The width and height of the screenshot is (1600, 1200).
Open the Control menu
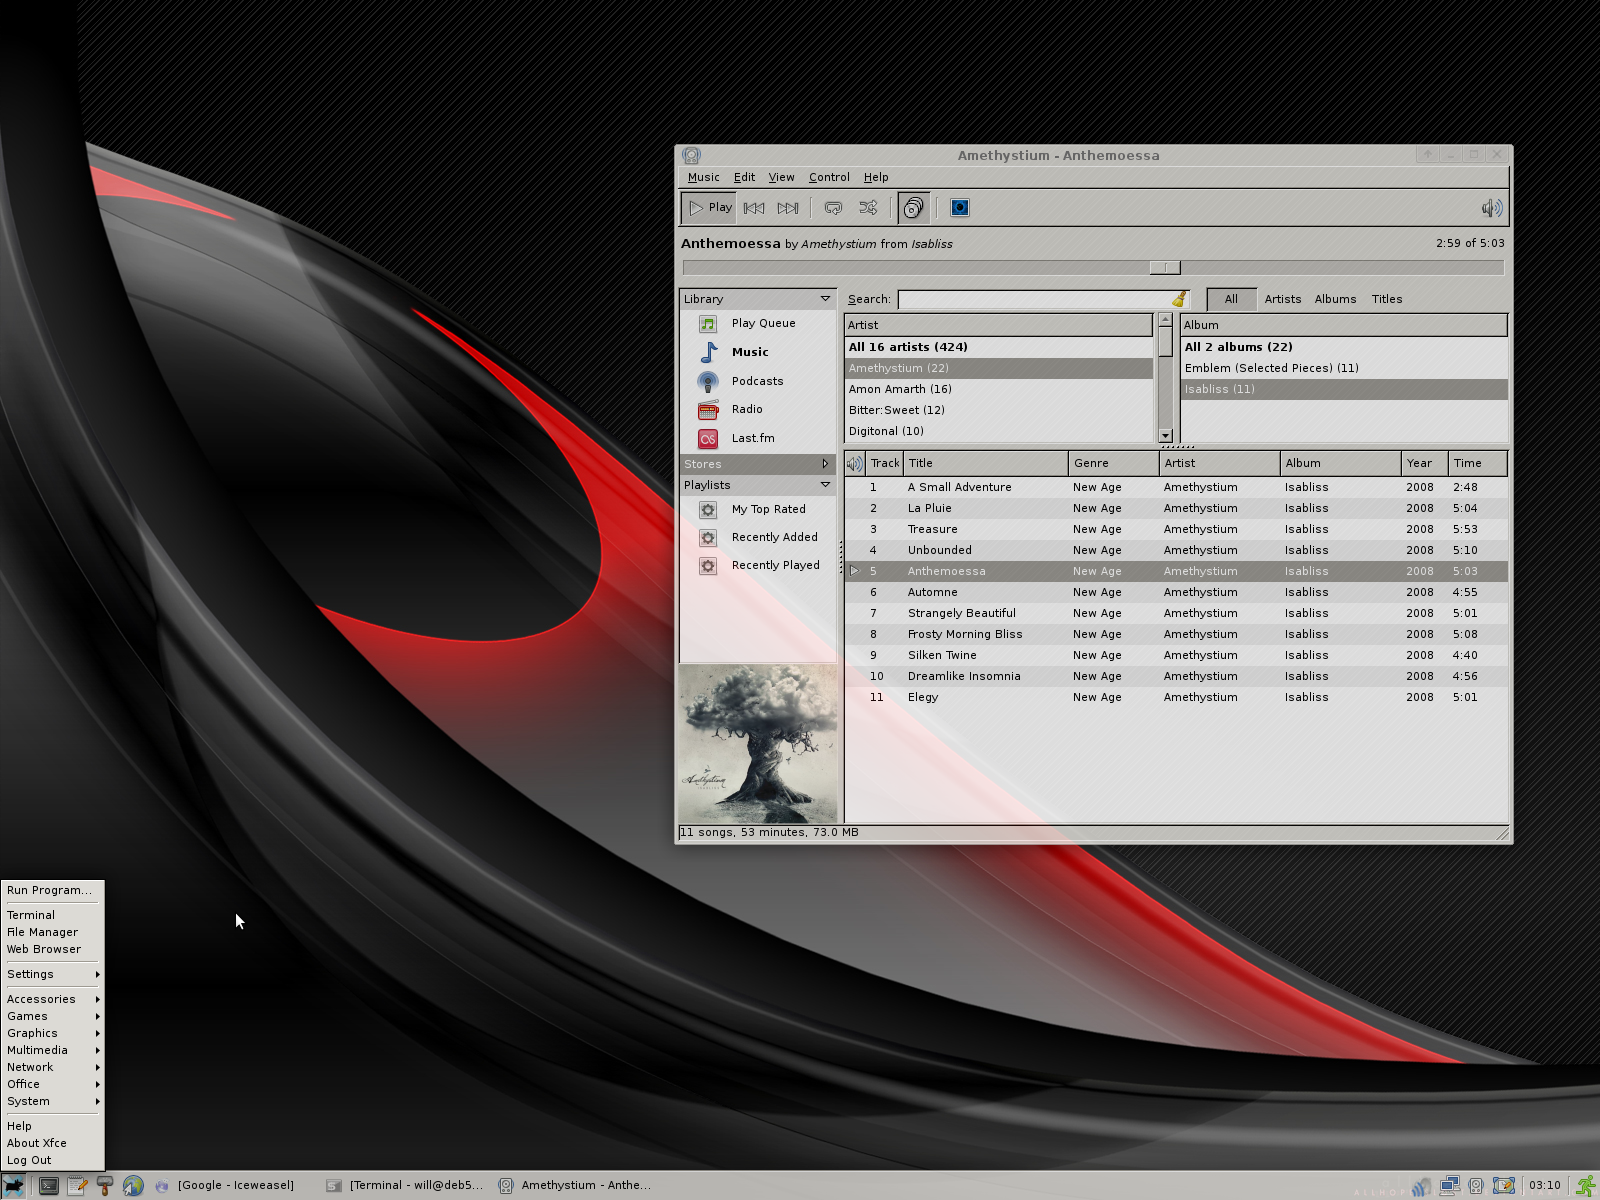click(829, 177)
